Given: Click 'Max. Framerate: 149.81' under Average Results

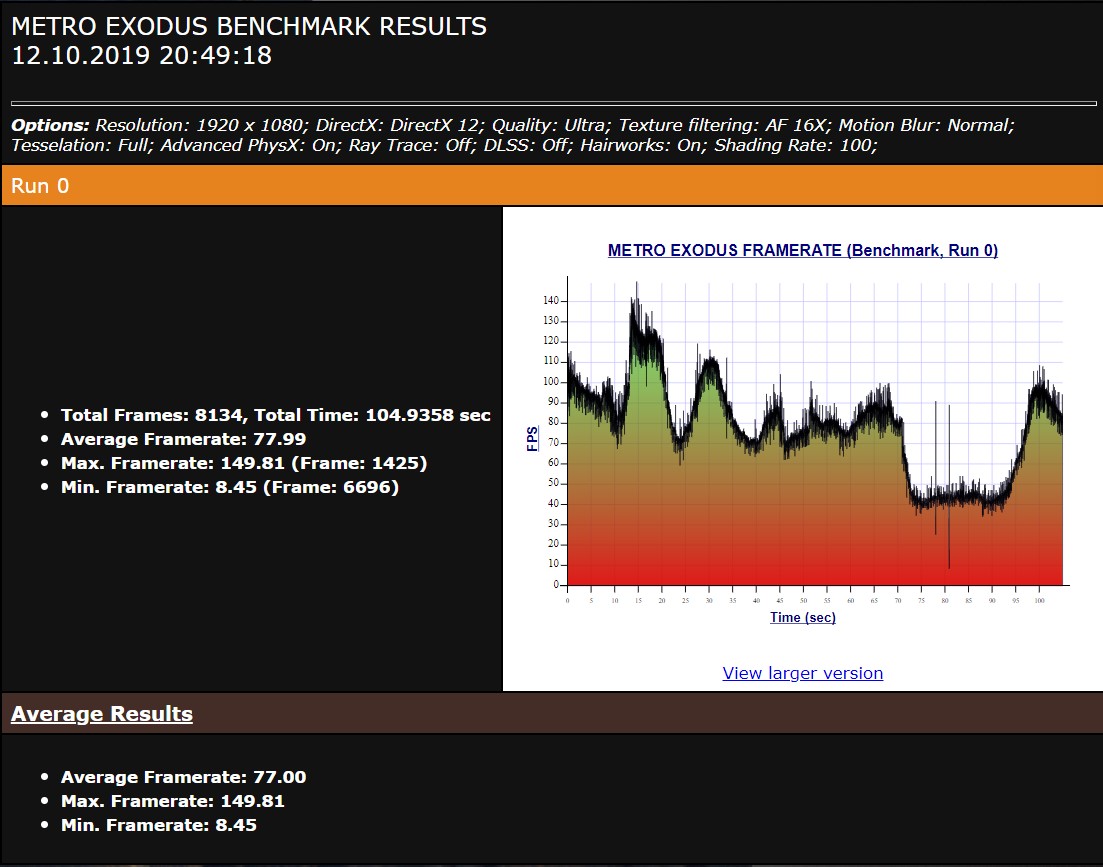Looking at the screenshot, I should pos(173,801).
